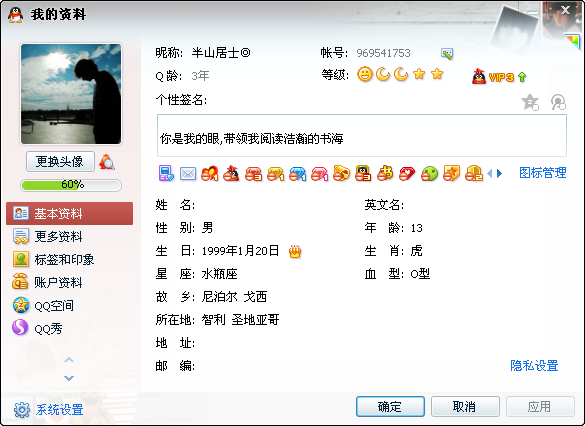Click the nickname 半山居士◎
This screenshot has width=585, height=426.
point(221,53)
